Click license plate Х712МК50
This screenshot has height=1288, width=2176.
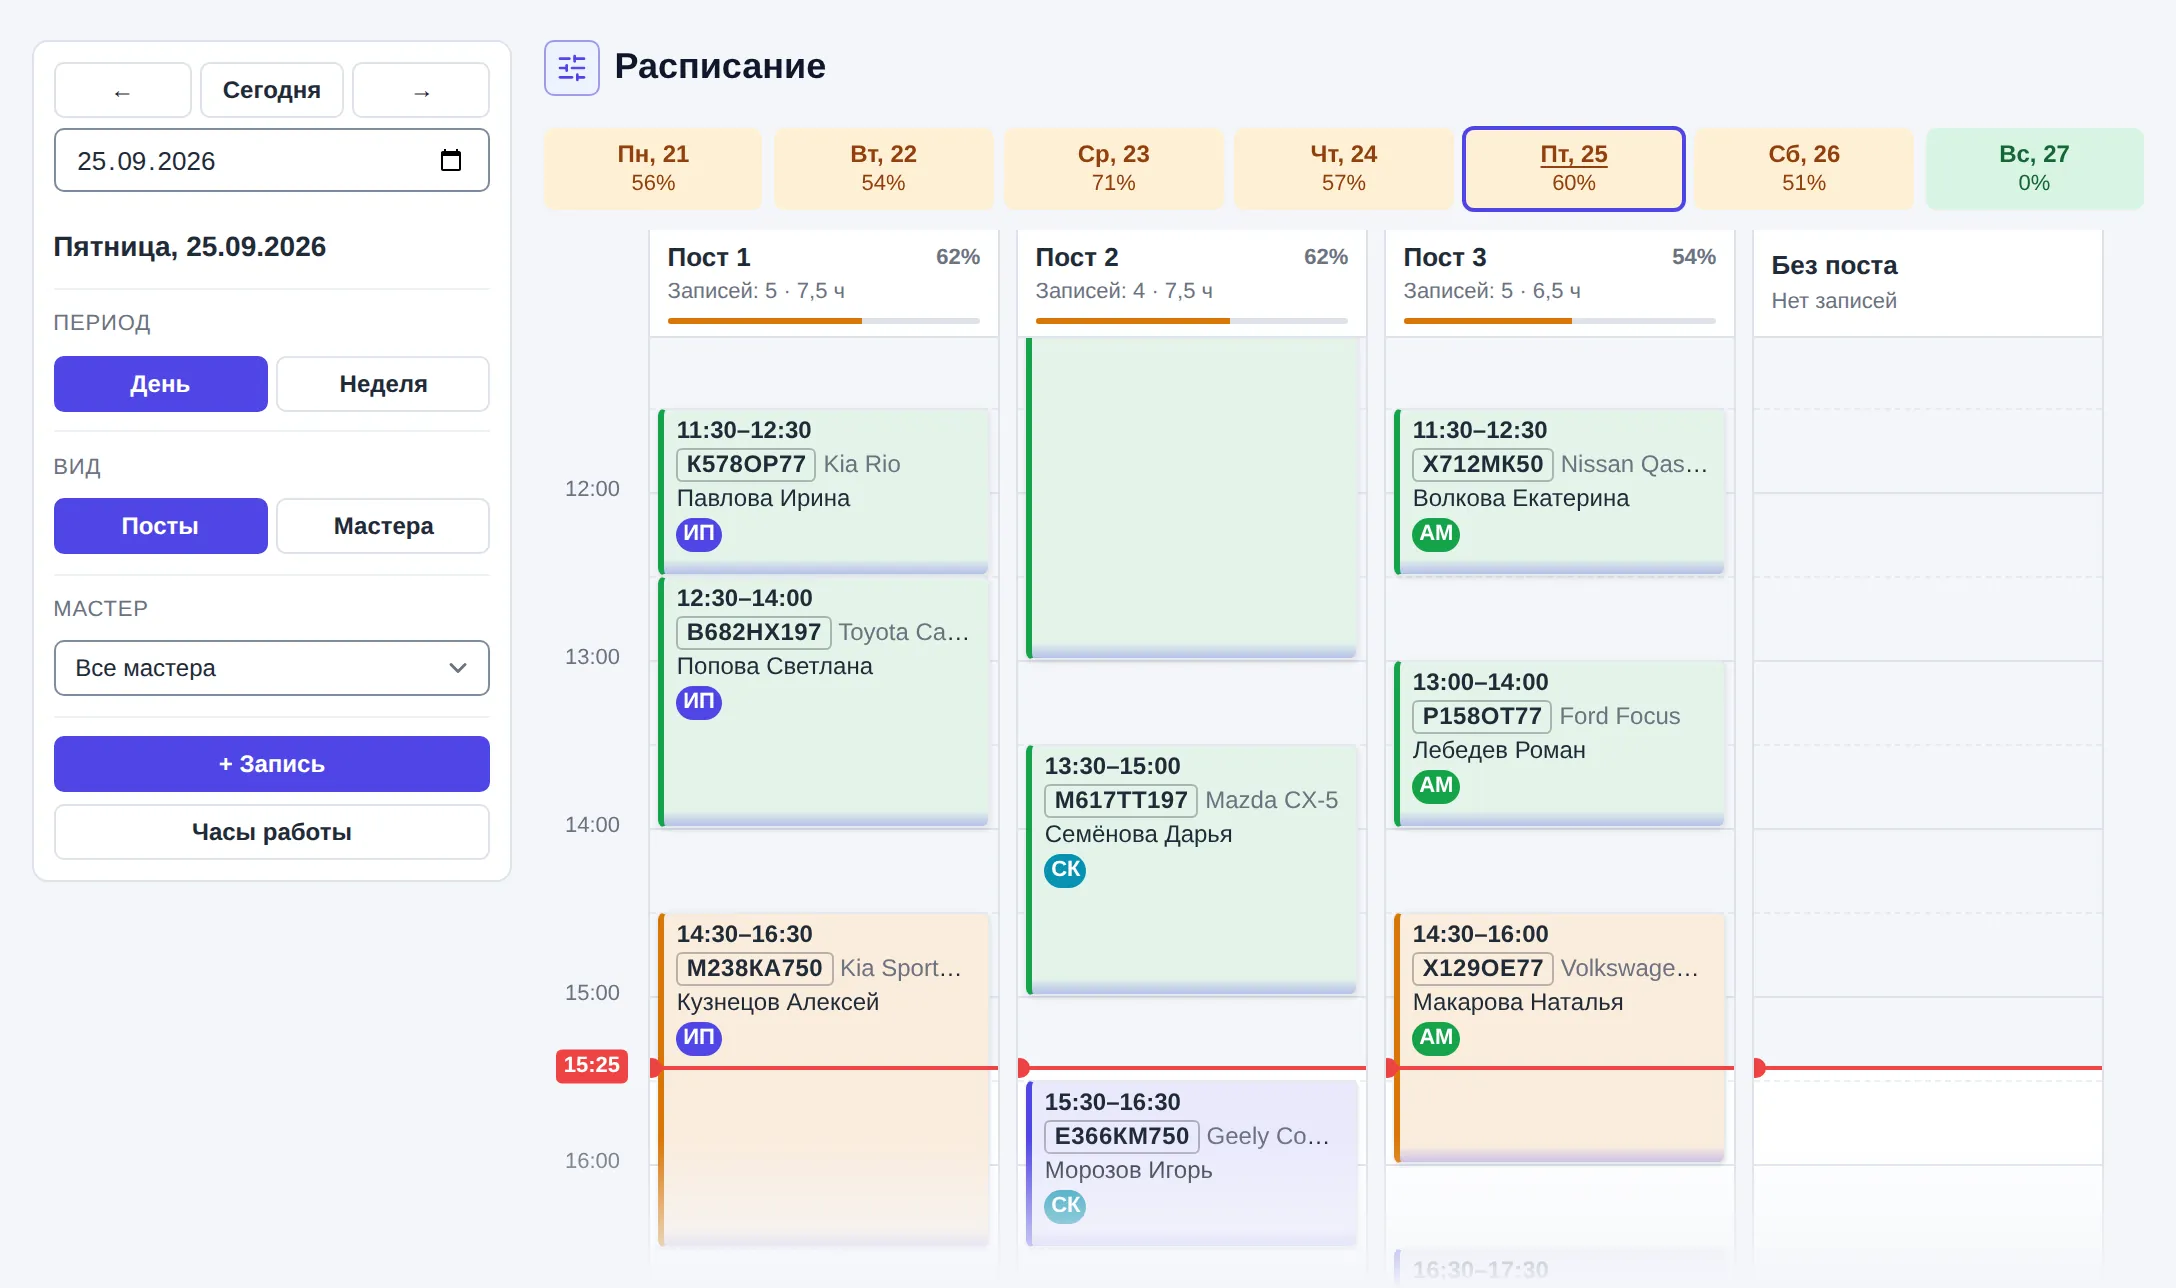[1482, 464]
